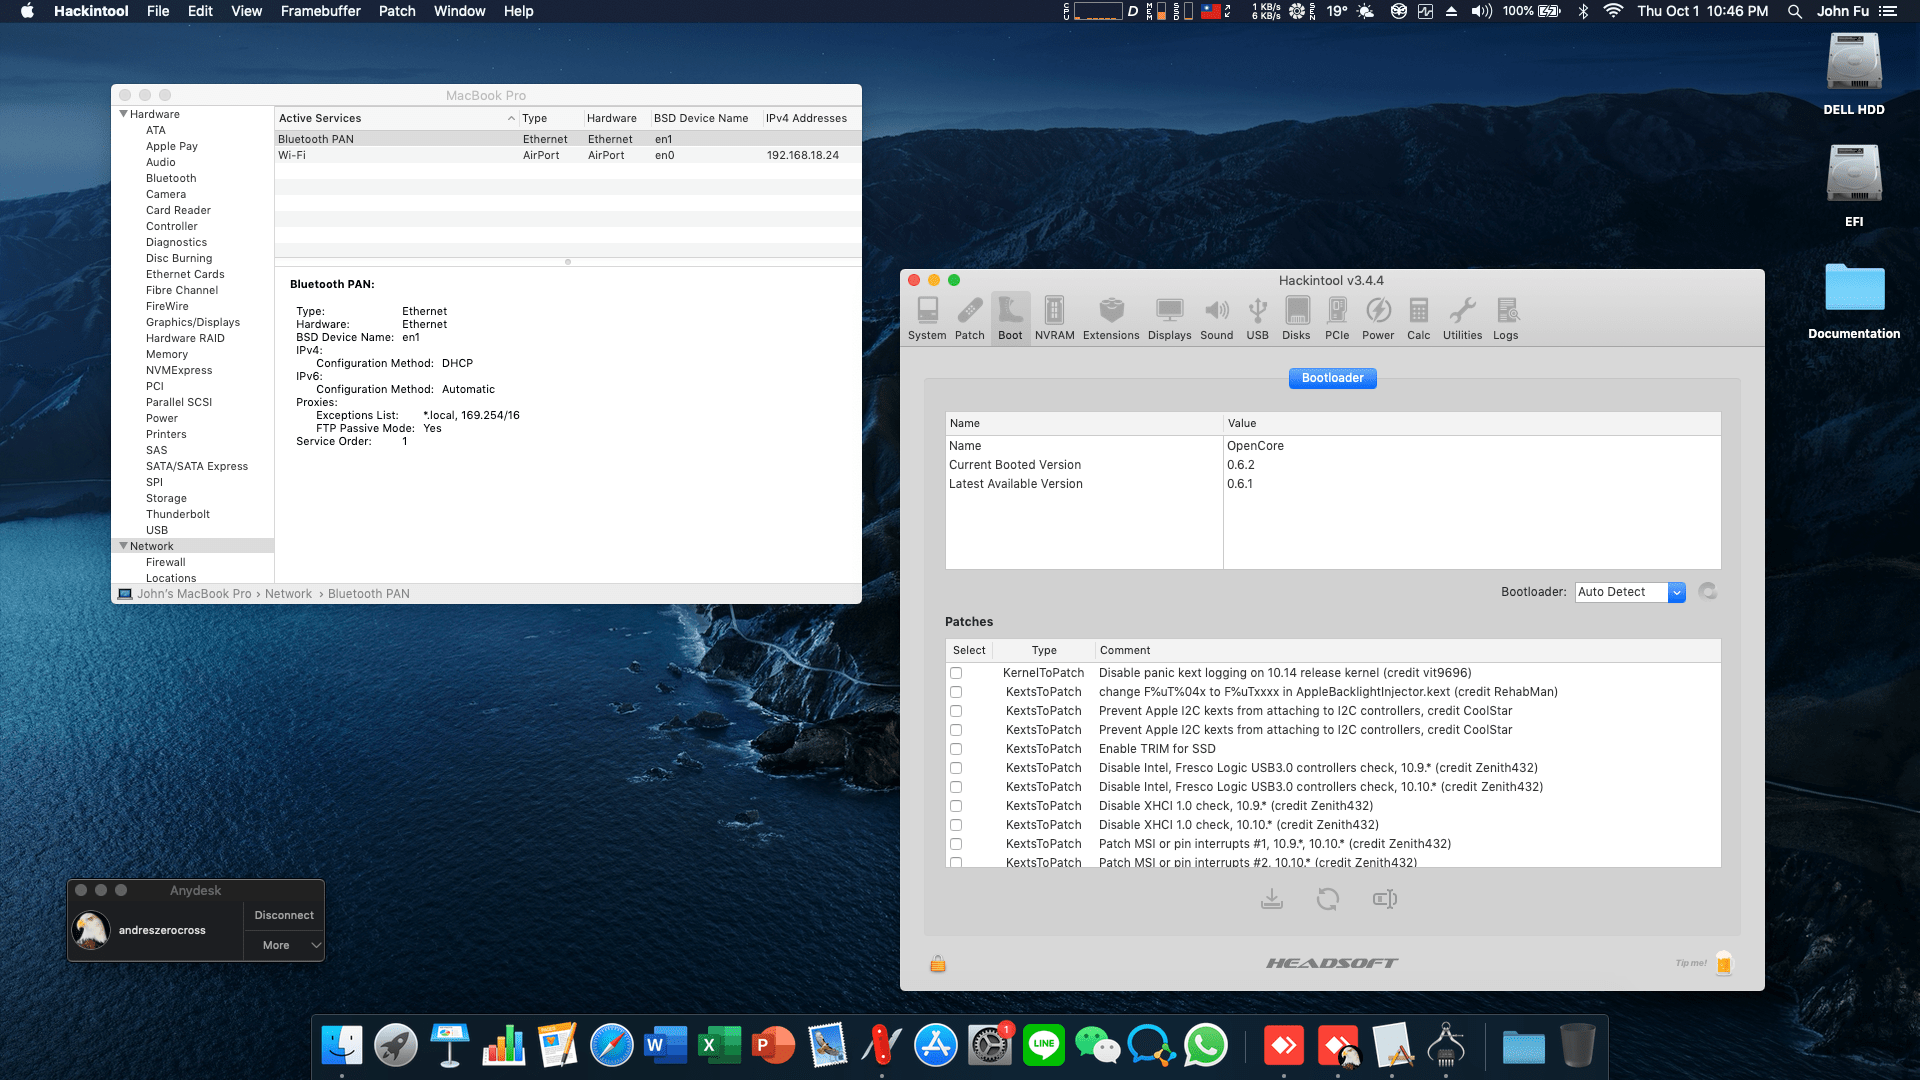Switch to the Bootloader tab
The image size is (1920, 1080).
pyautogui.click(x=1332, y=378)
